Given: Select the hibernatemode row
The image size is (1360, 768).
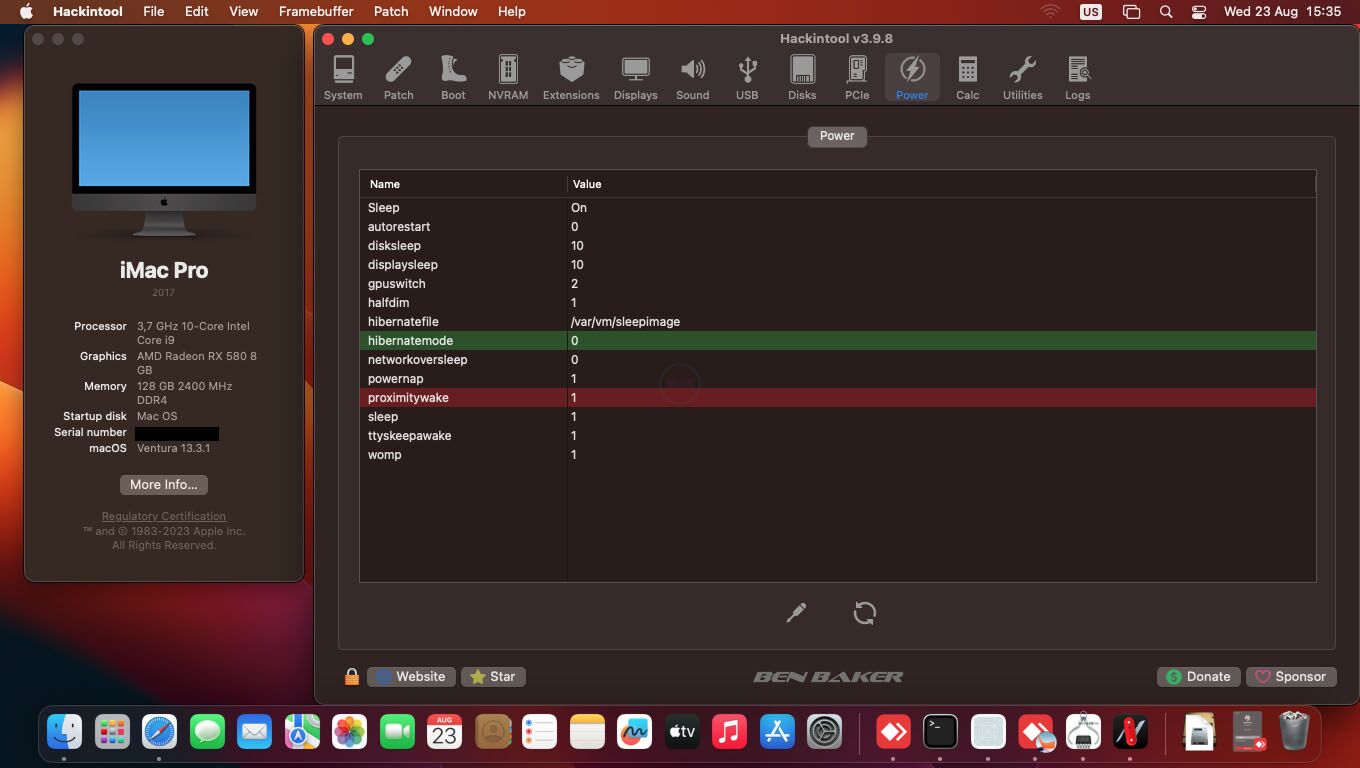Looking at the screenshot, I should (838, 341).
